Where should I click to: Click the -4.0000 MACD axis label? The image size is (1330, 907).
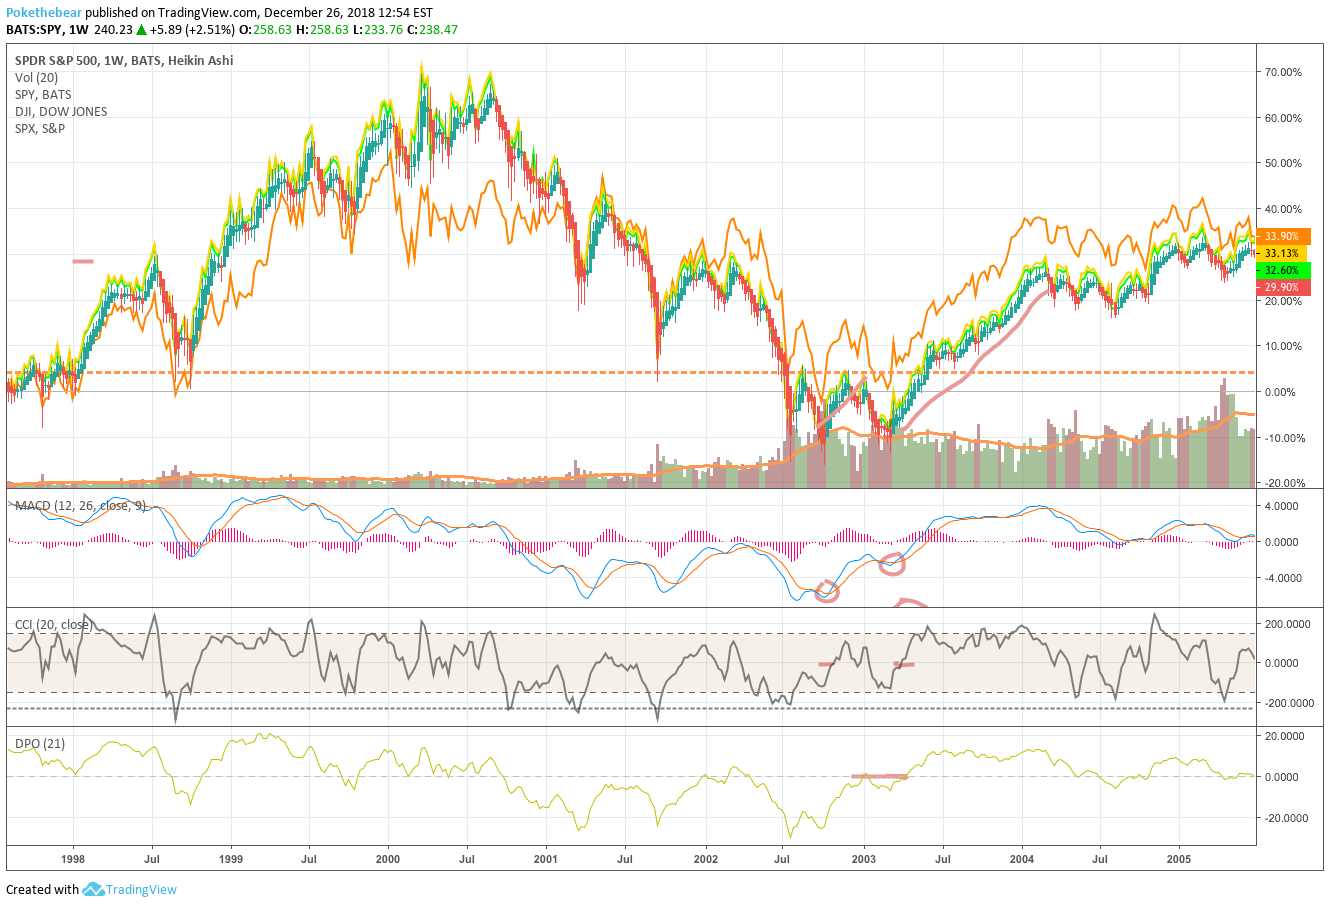click(x=1283, y=578)
